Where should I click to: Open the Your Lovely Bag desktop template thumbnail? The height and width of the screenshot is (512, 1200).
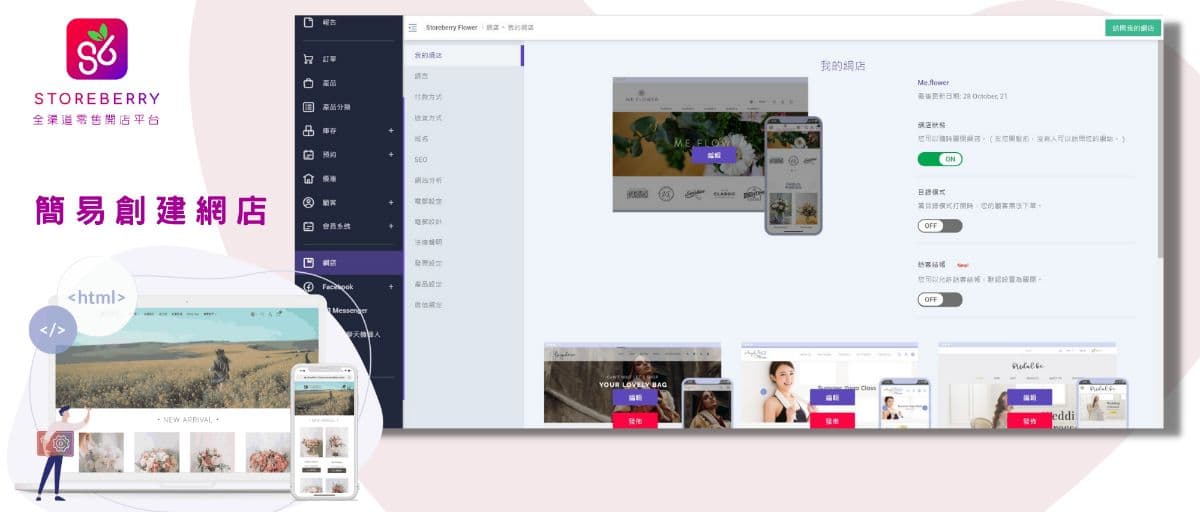pyautogui.click(x=632, y=385)
